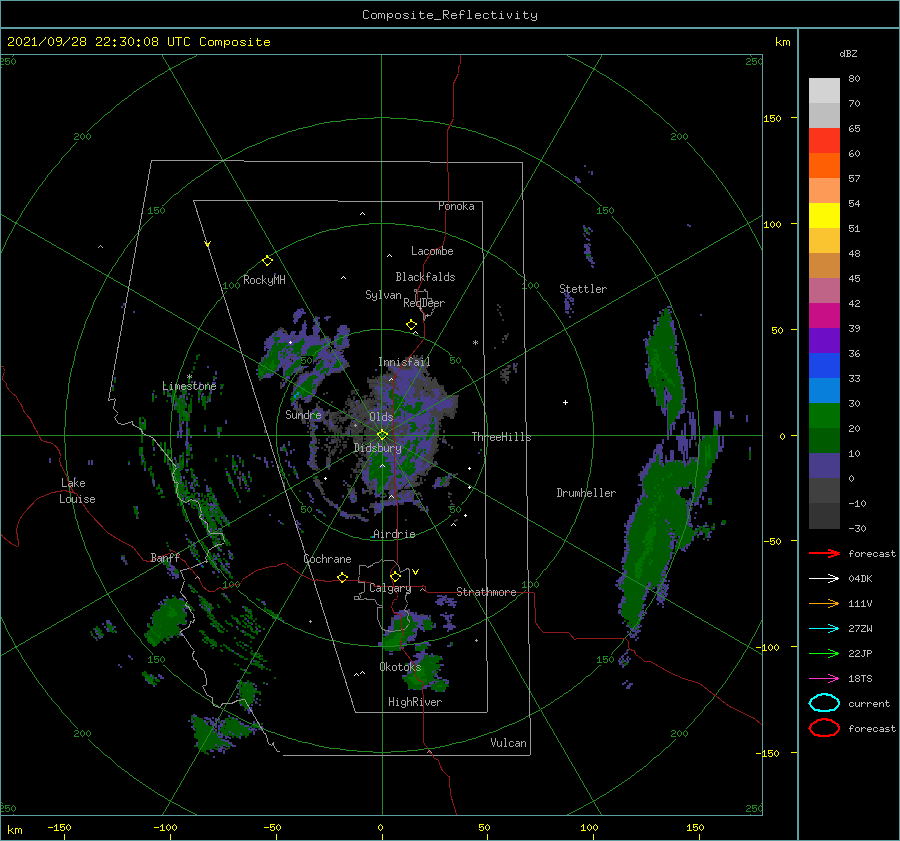Select the slate-purple 10 dBZ swatch
Viewport: 900px width, 841px height.
click(824, 466)
